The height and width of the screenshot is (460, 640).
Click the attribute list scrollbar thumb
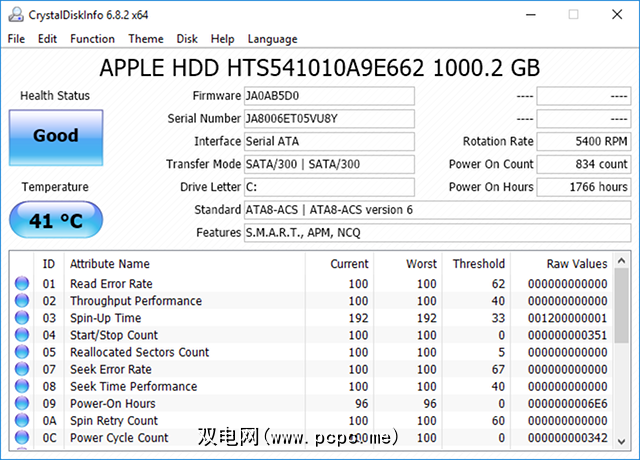coord(622,306)
